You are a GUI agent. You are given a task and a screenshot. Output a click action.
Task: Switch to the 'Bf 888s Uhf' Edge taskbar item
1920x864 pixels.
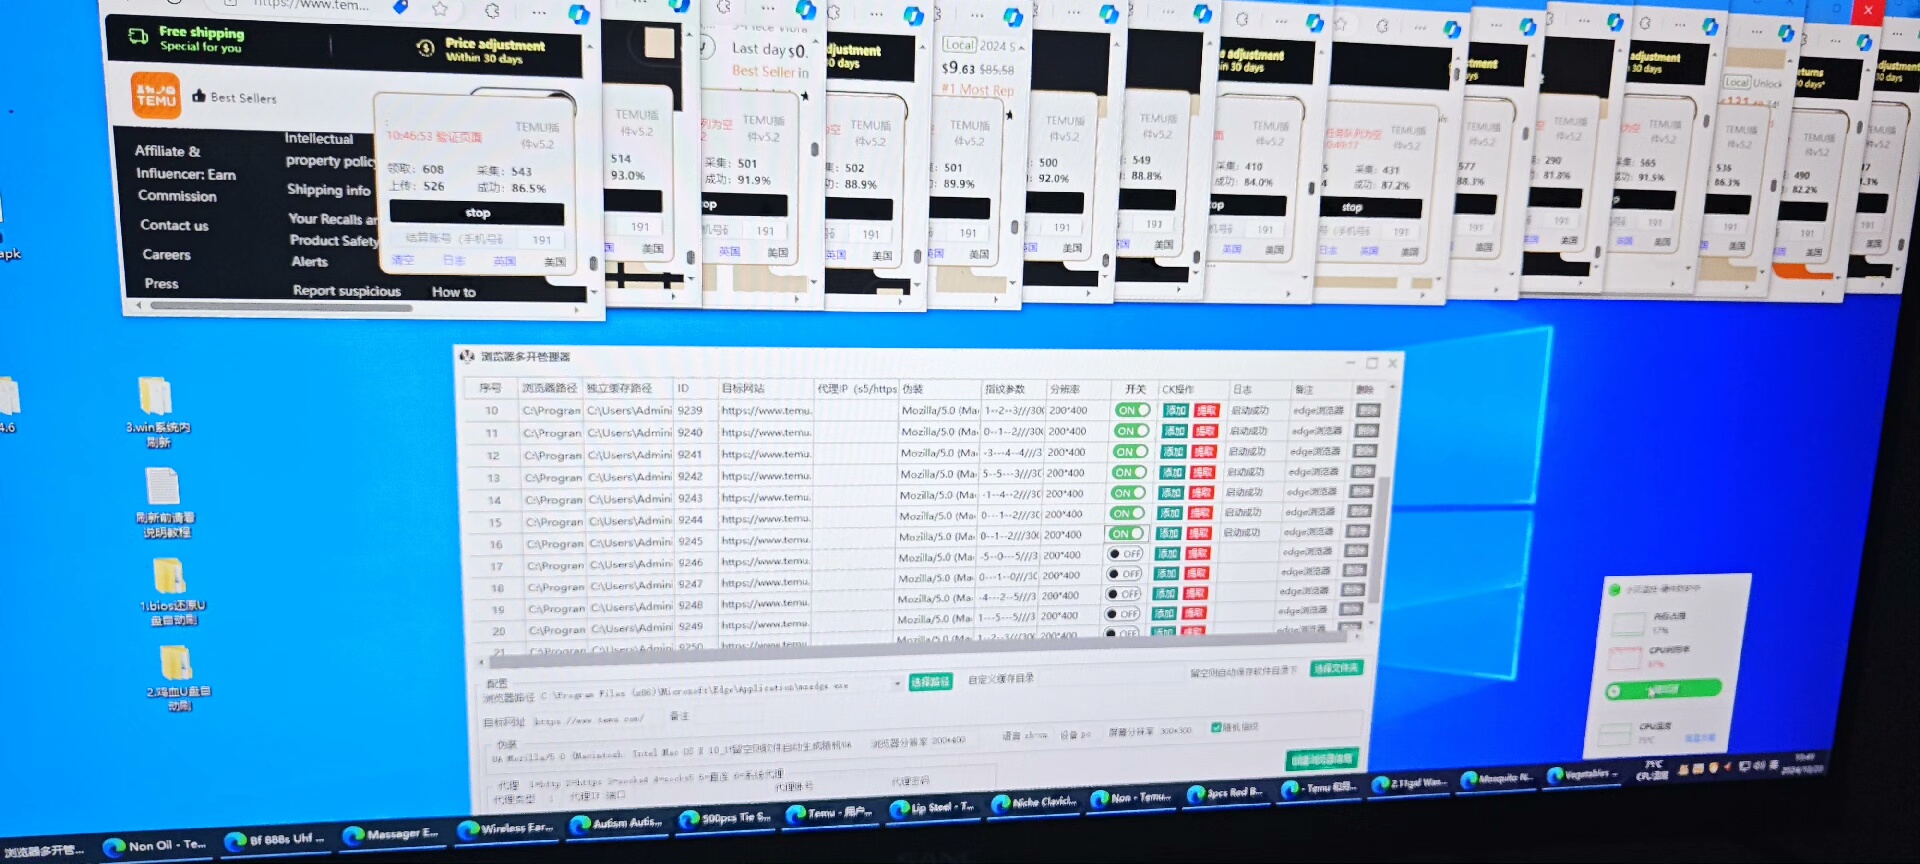pos(276,839)
